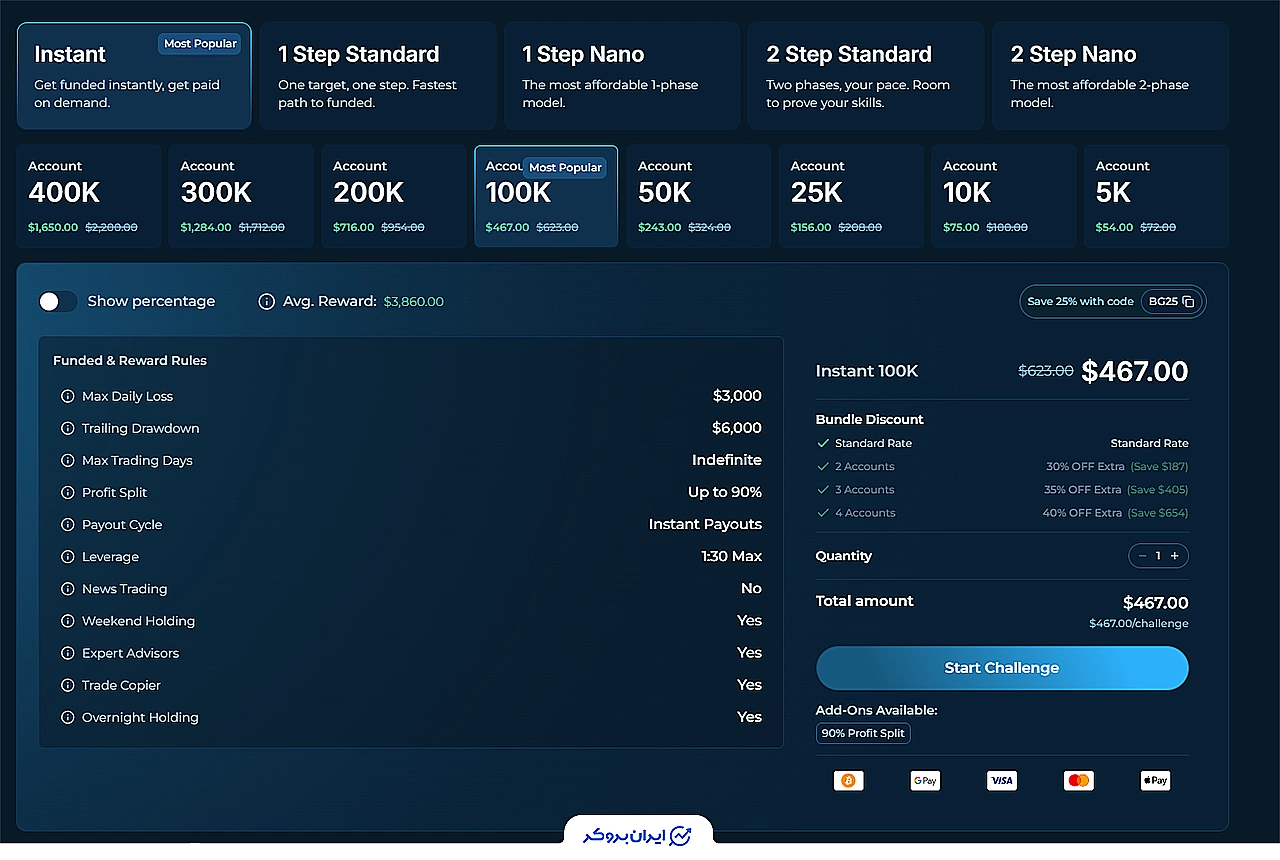This screenshot has height=860, width=1280.
Task: Choose the Apple Pay payment icon
Action: click(1155, 781)
